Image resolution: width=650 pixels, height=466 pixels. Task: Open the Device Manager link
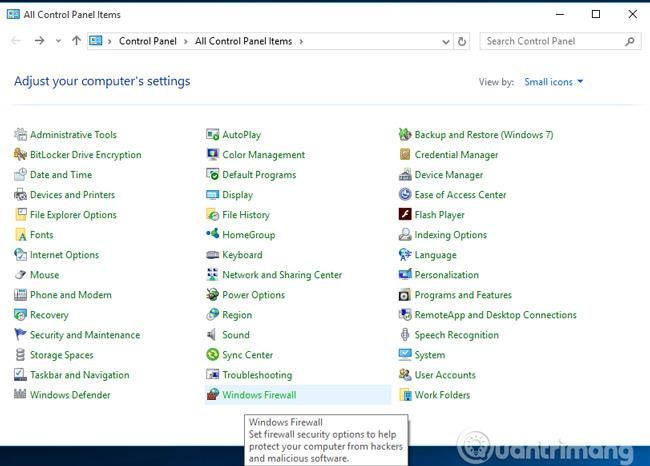click(449, 175)
